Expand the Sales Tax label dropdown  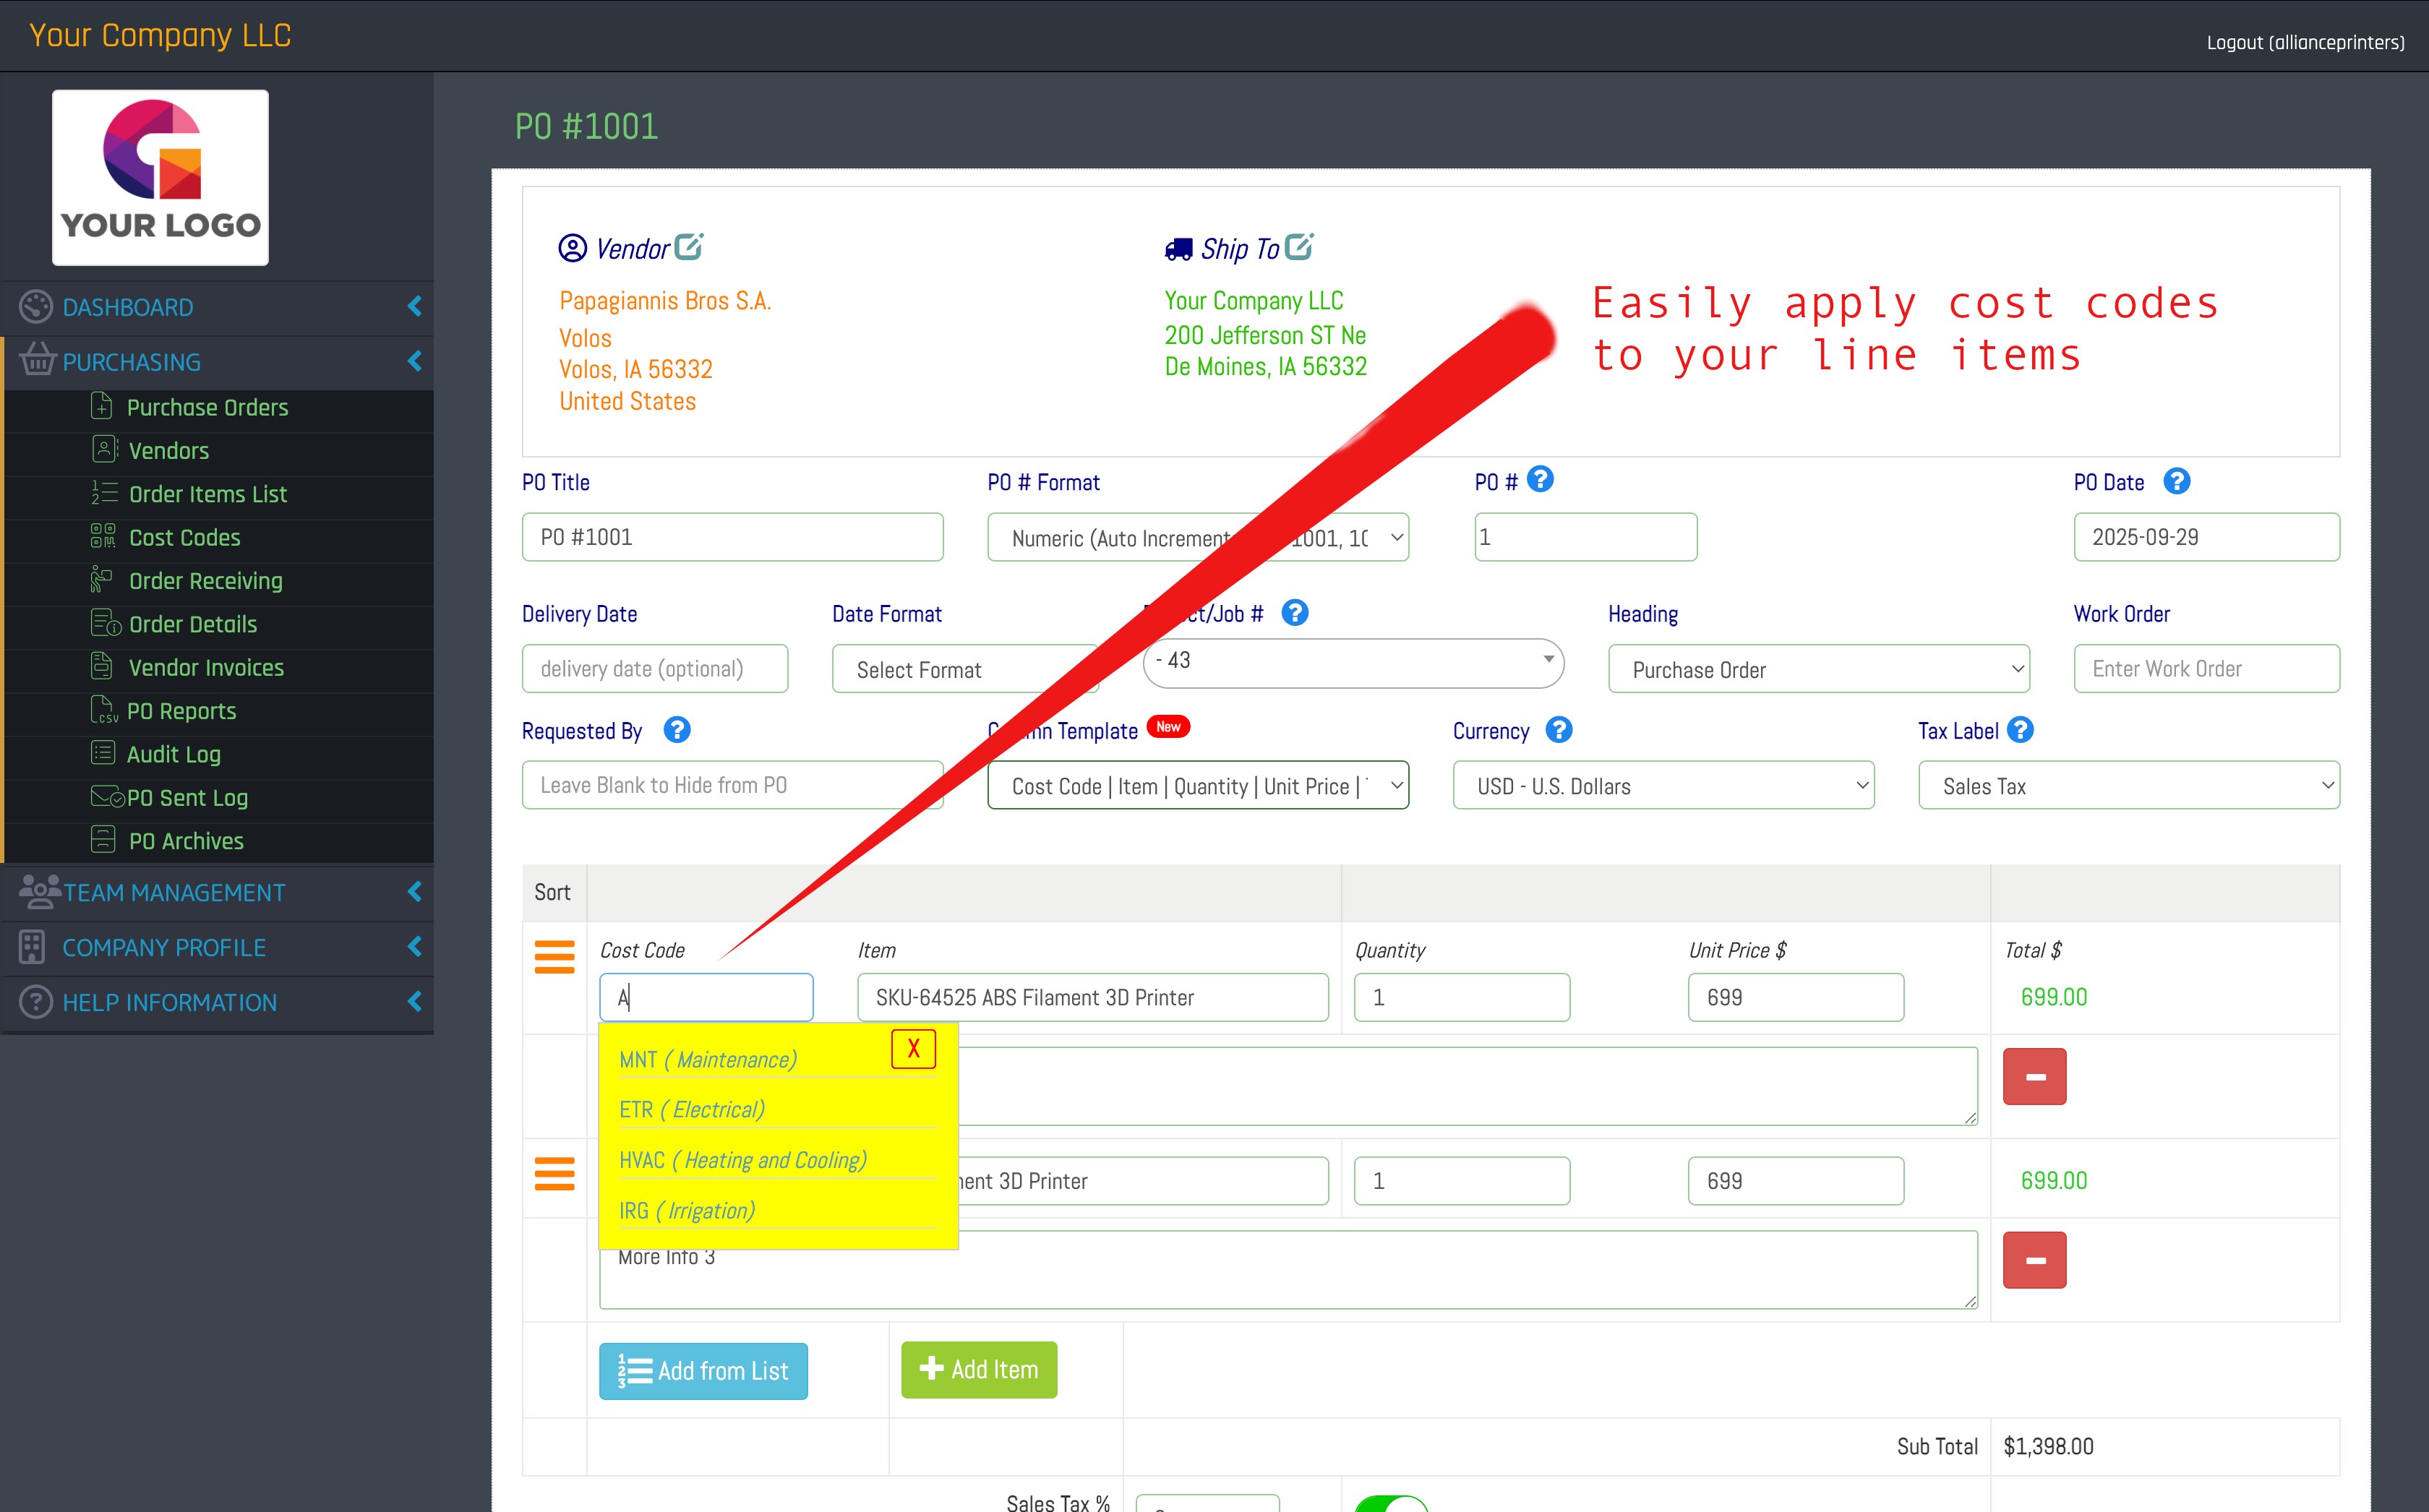2128,786
